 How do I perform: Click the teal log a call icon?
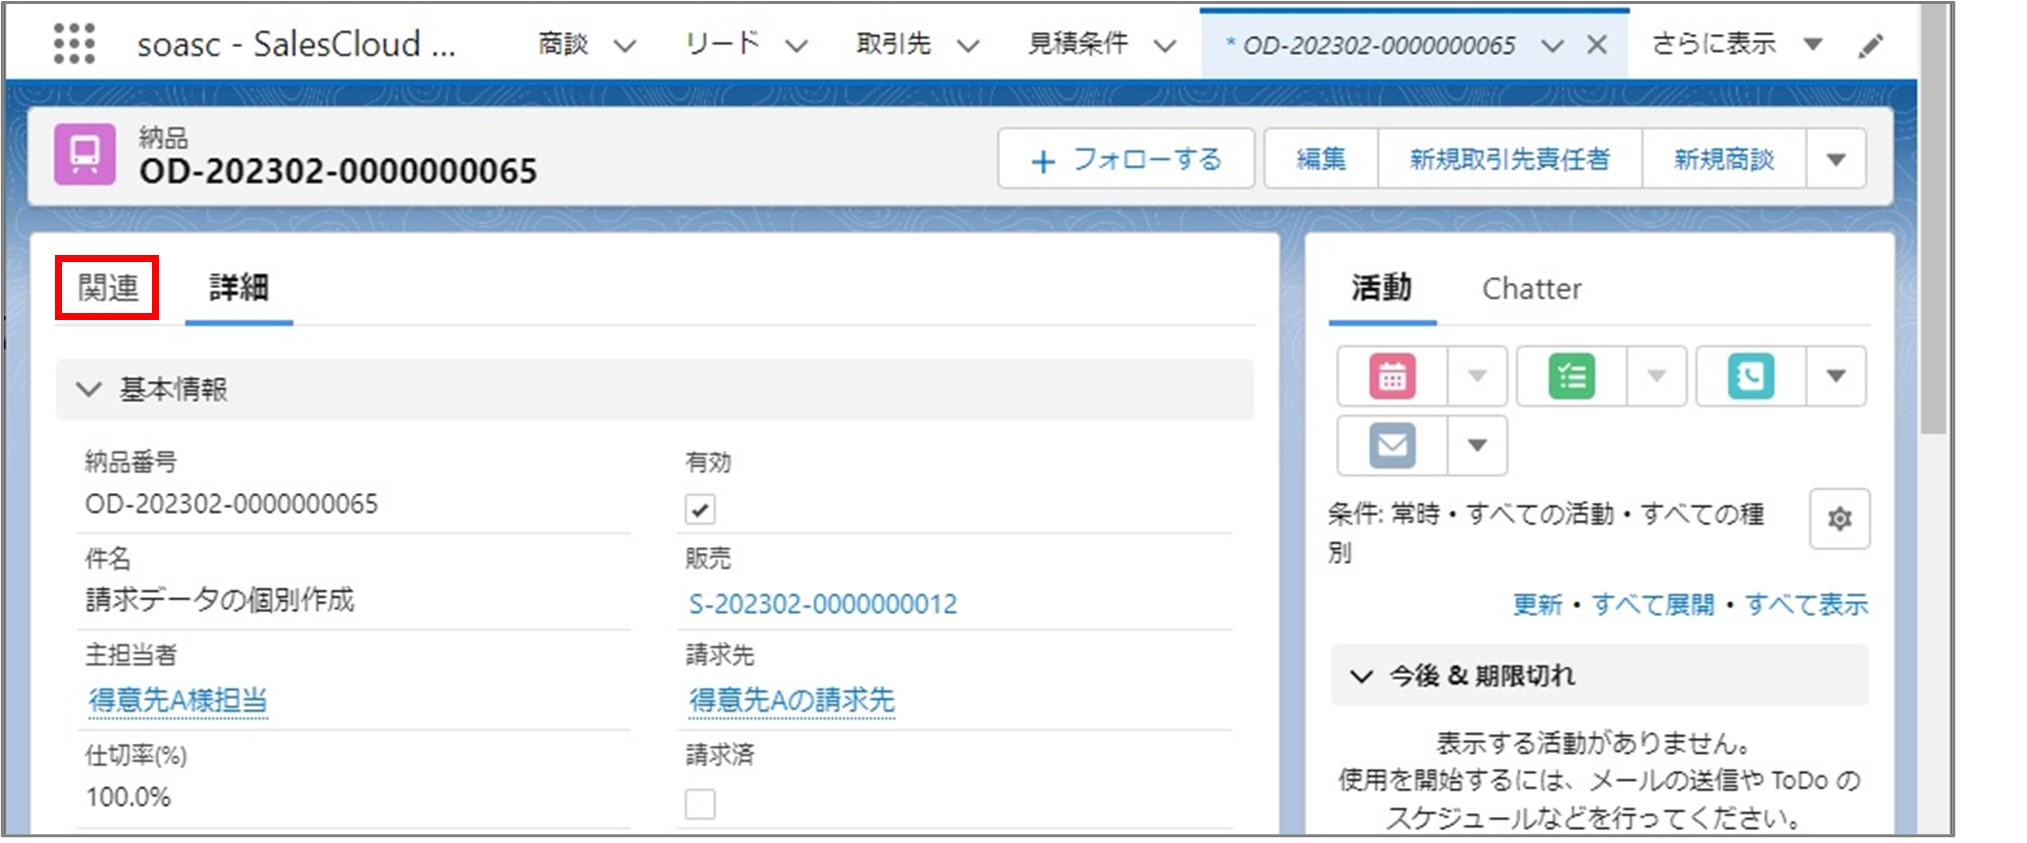point(1751,377)
